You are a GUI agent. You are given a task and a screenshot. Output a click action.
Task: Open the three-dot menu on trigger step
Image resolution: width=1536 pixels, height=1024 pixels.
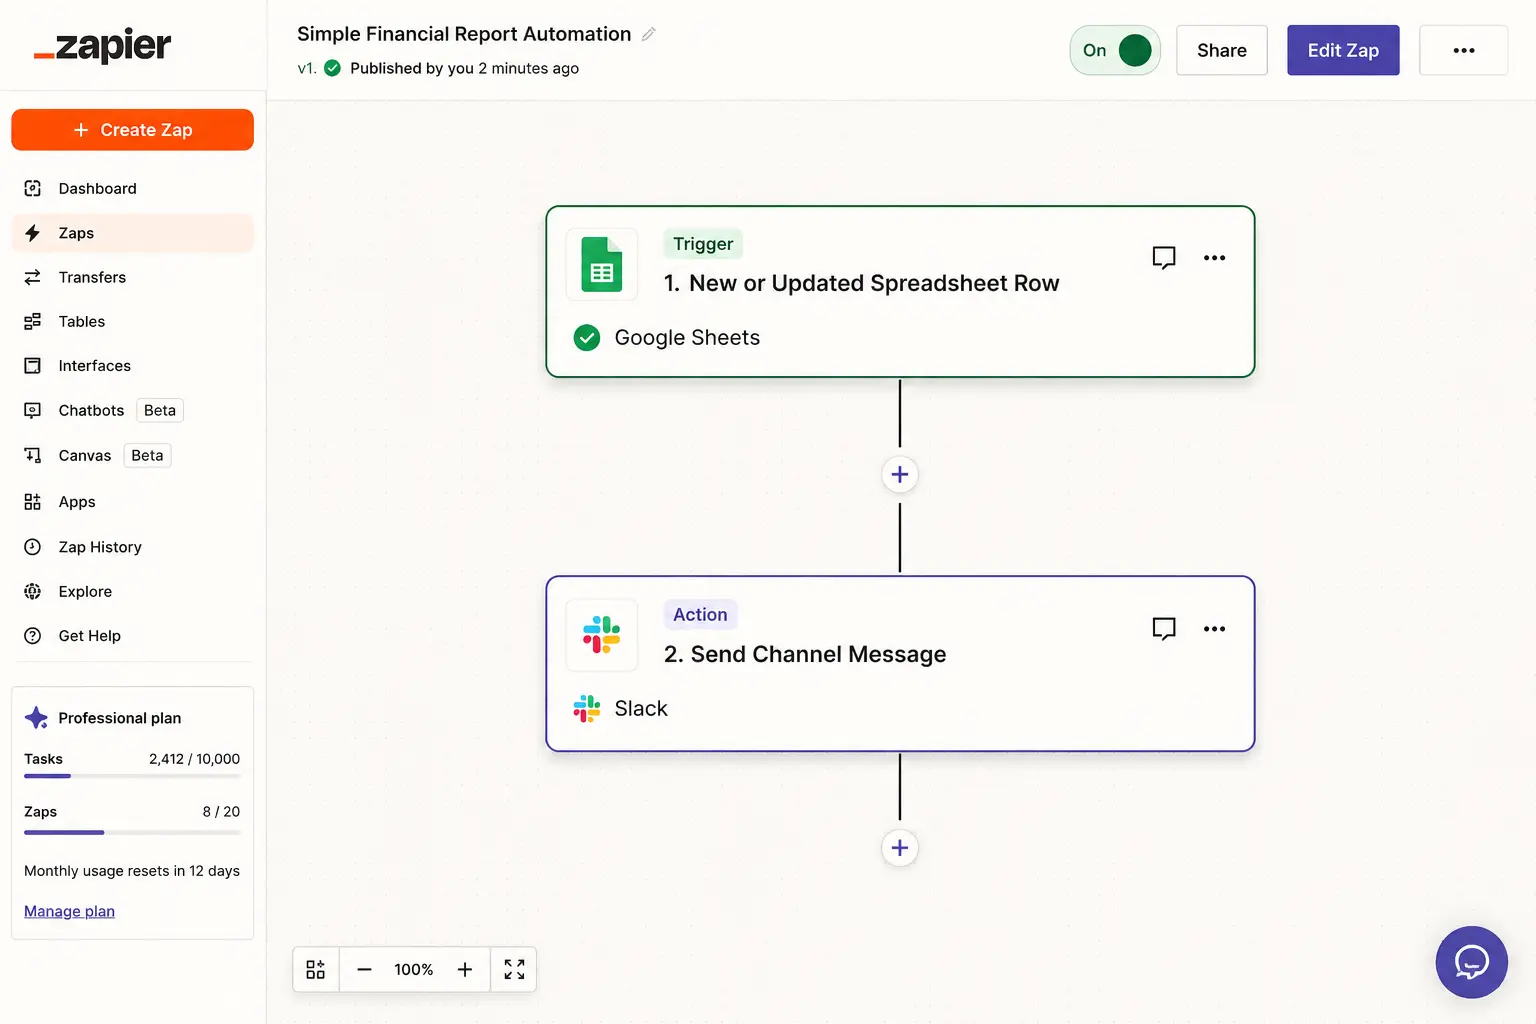coord(1214,258)
